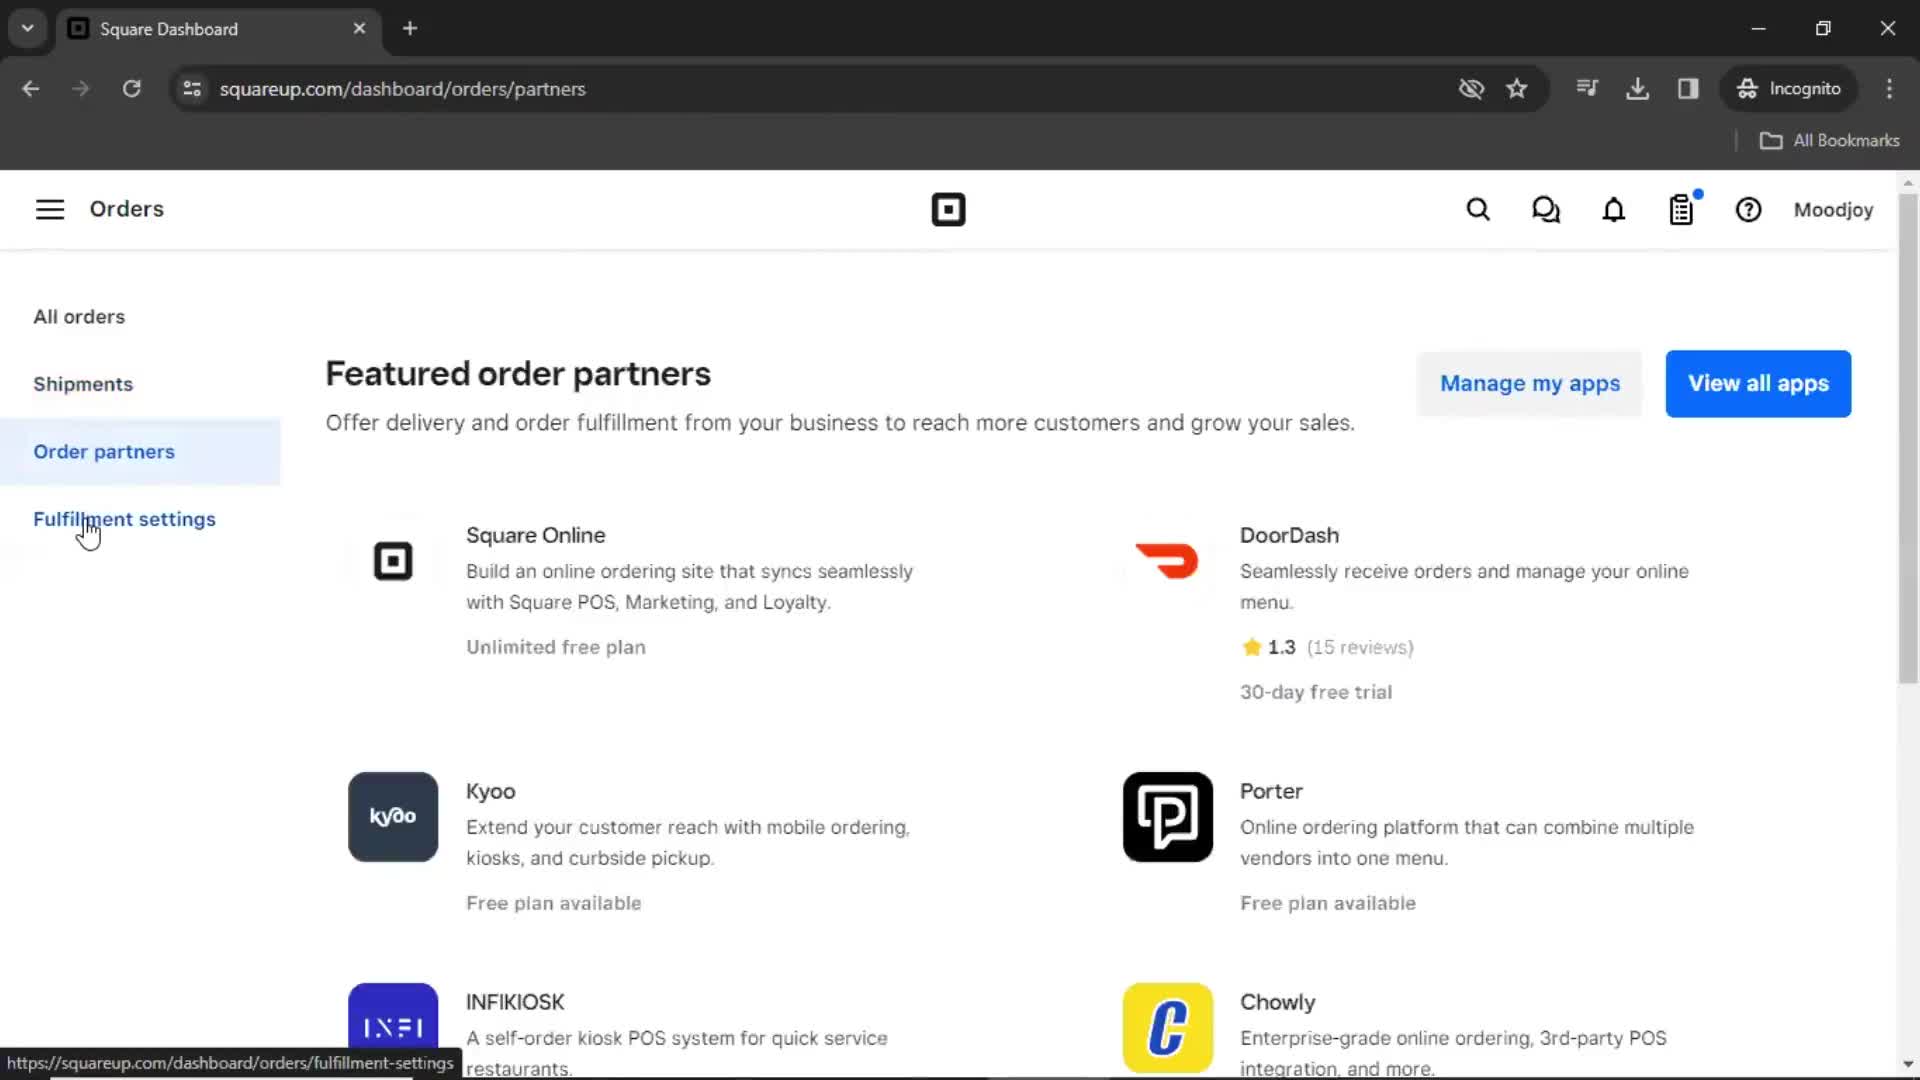The image size is (1920, 1080).
Task: Click the notifications bell icon
Action: coord(1613,208)
